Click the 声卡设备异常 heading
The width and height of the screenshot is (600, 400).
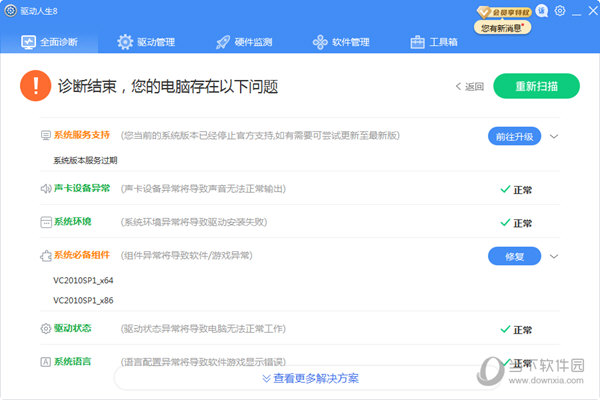pos(82,188)
